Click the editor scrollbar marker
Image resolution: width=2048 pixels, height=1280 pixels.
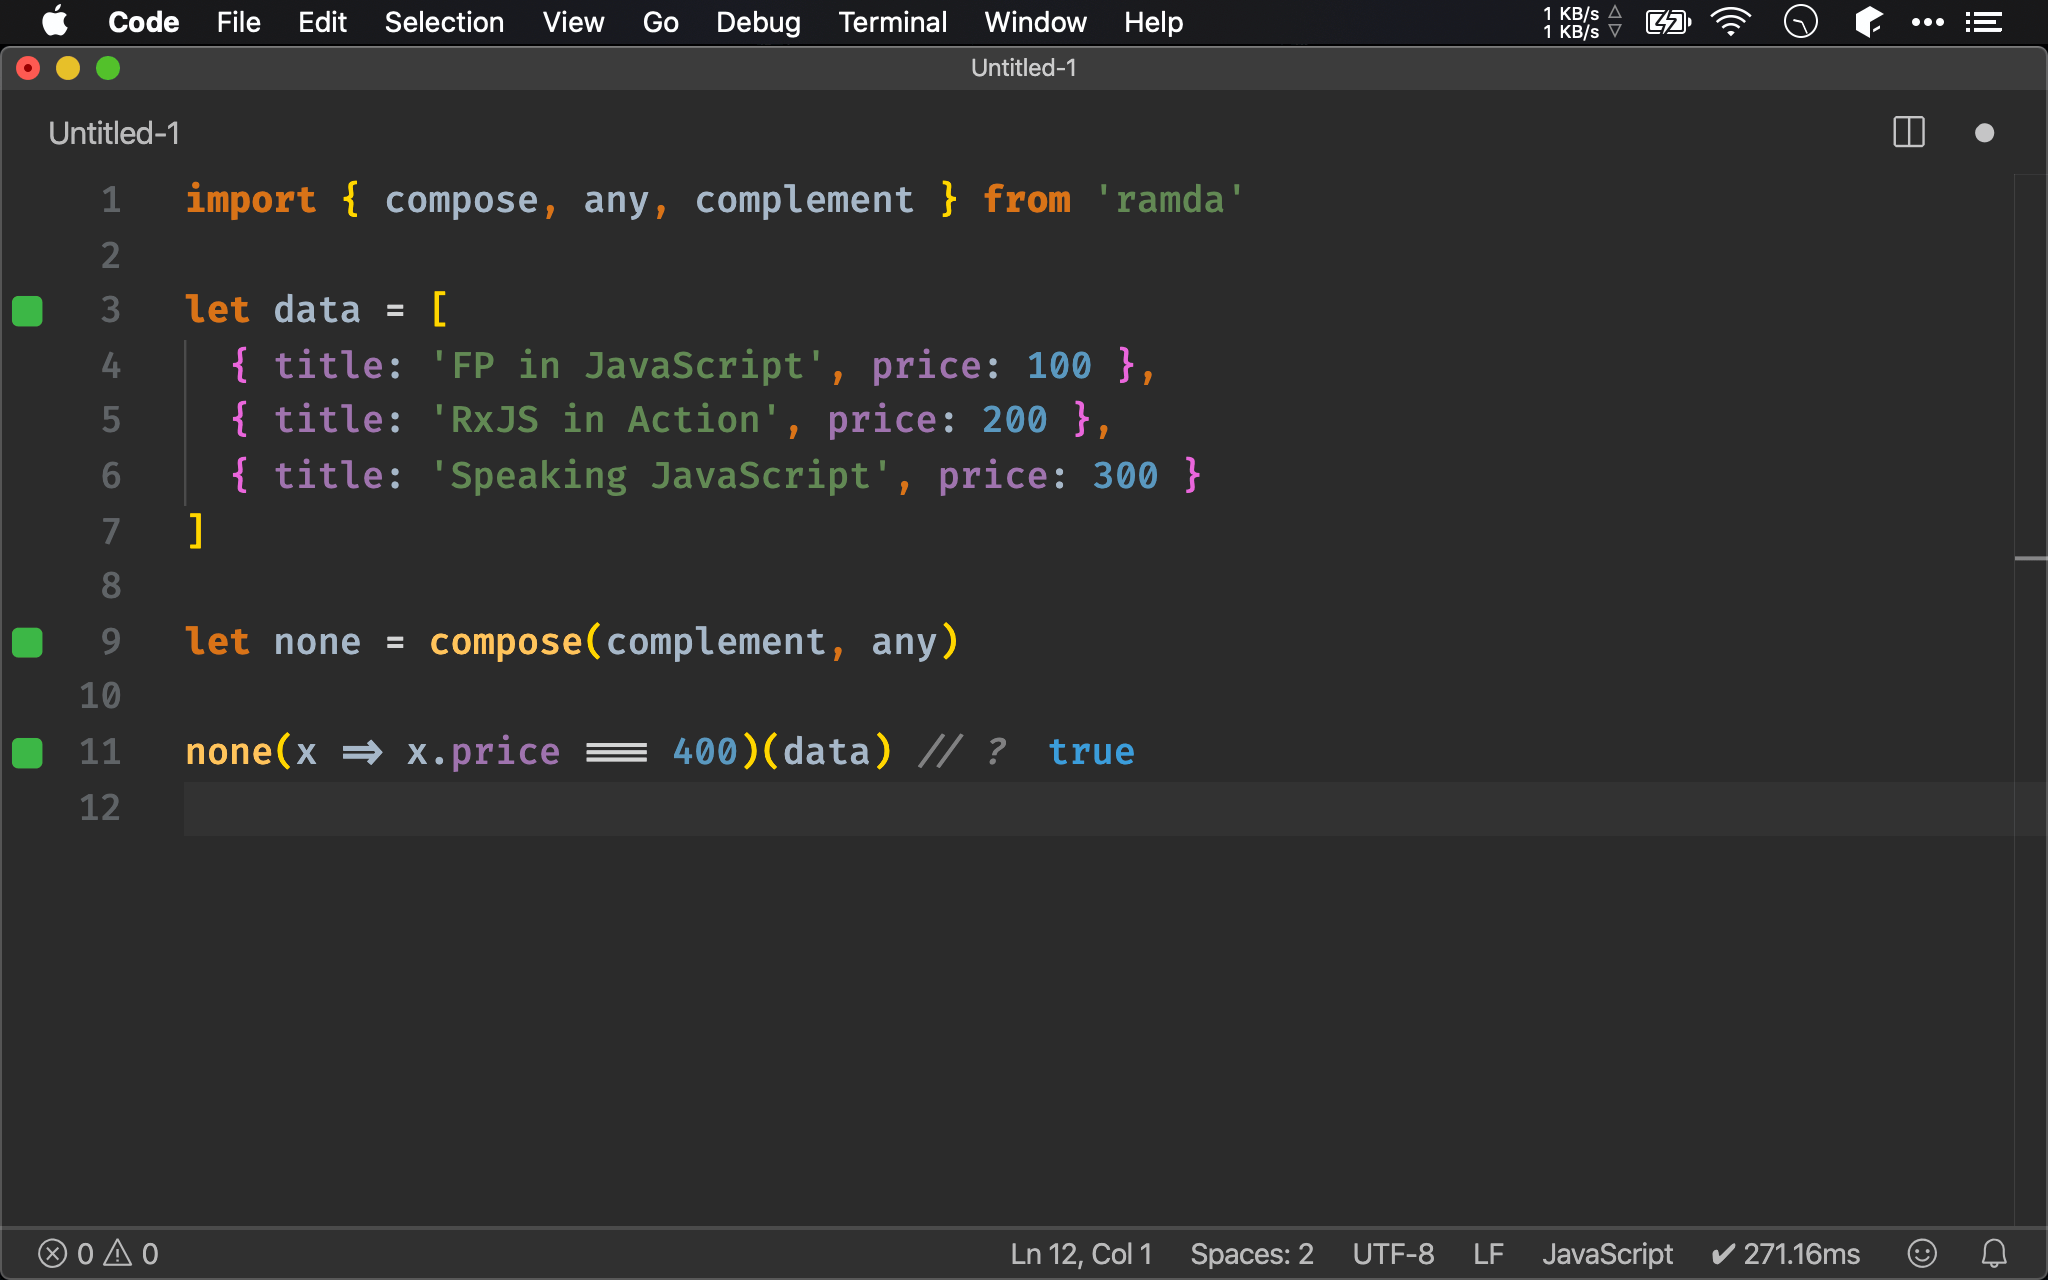coord(2030,558)
